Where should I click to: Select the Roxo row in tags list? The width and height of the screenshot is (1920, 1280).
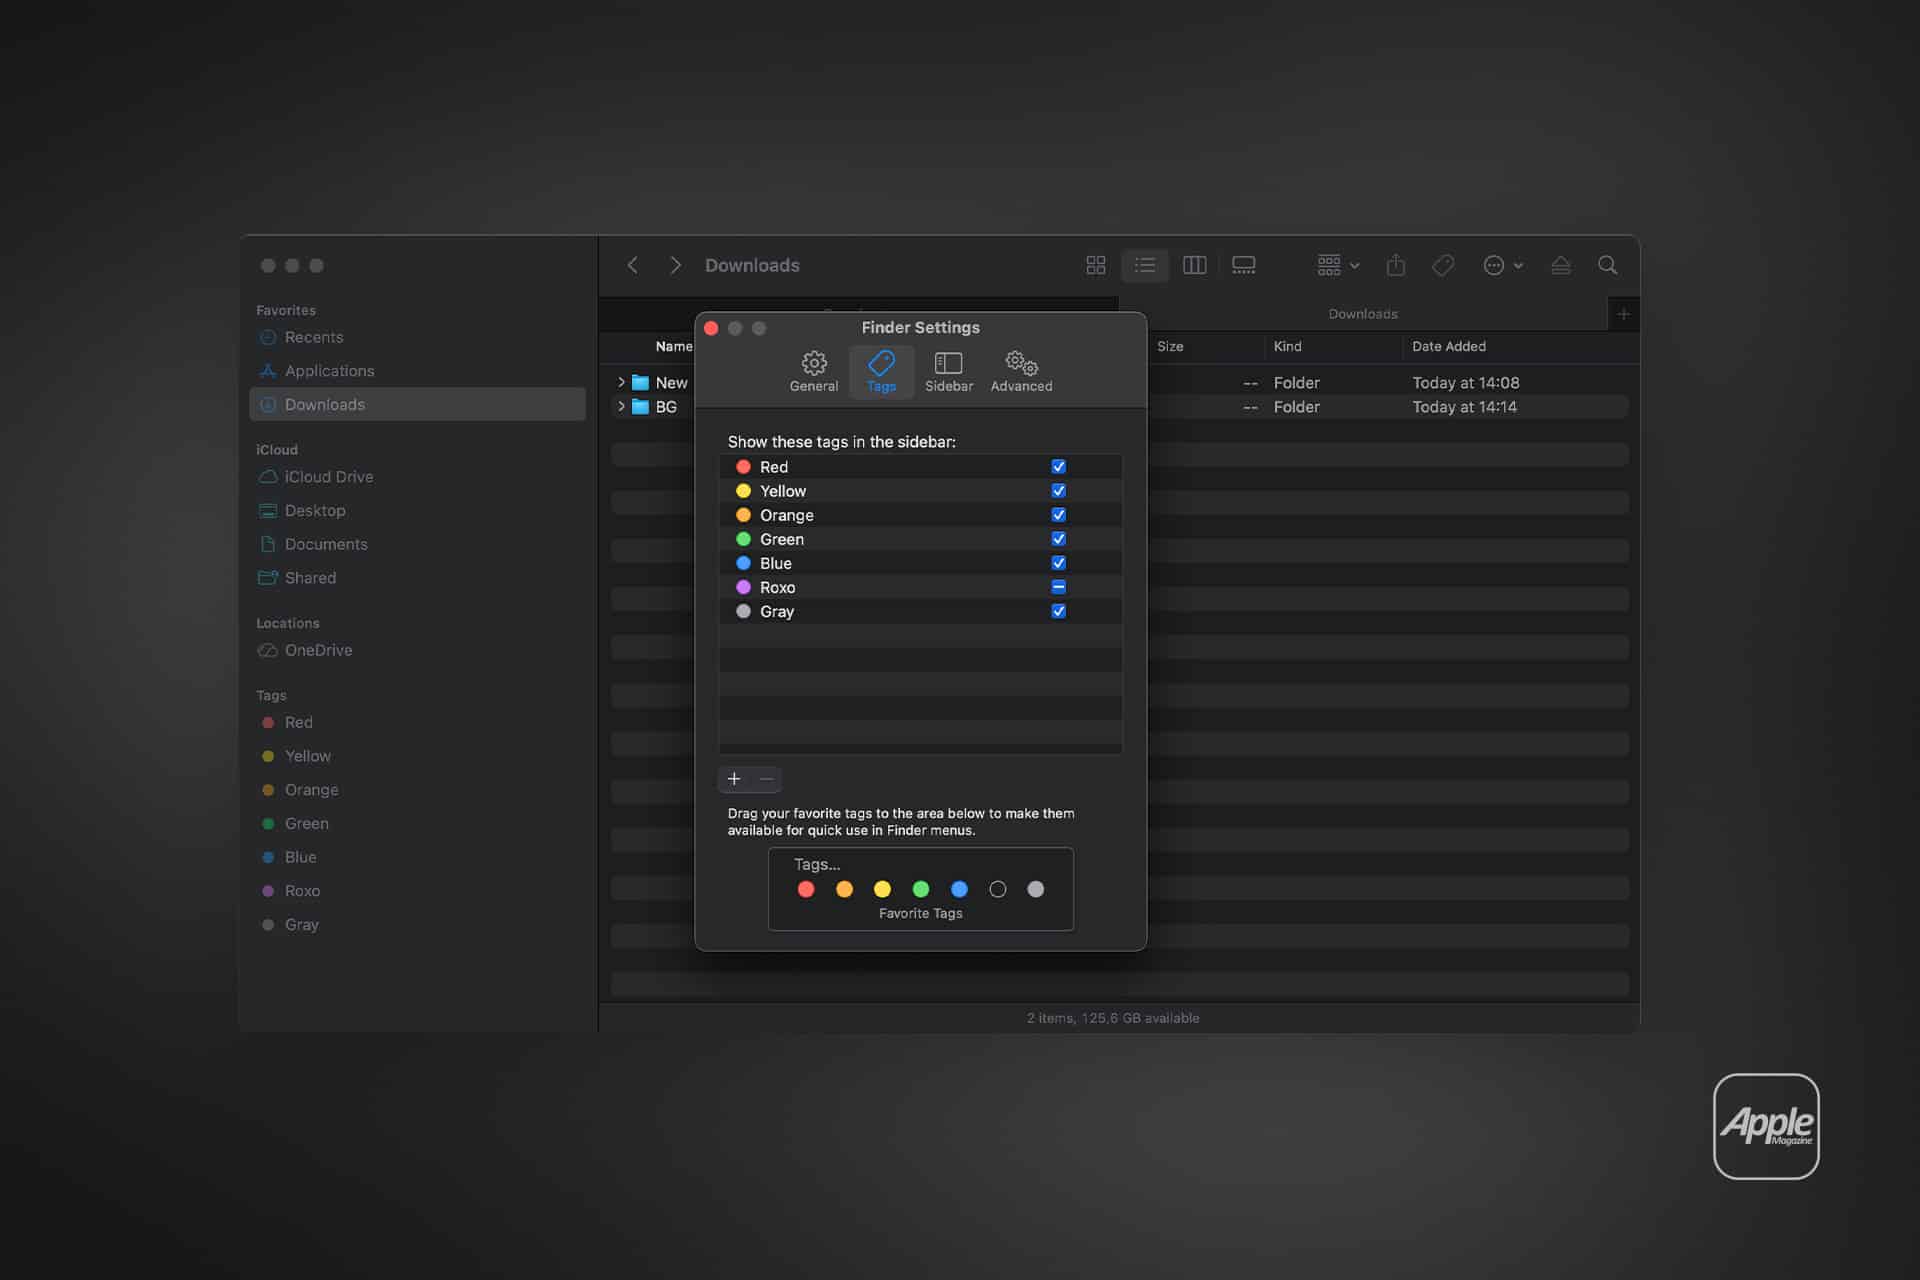pos(920,587)
